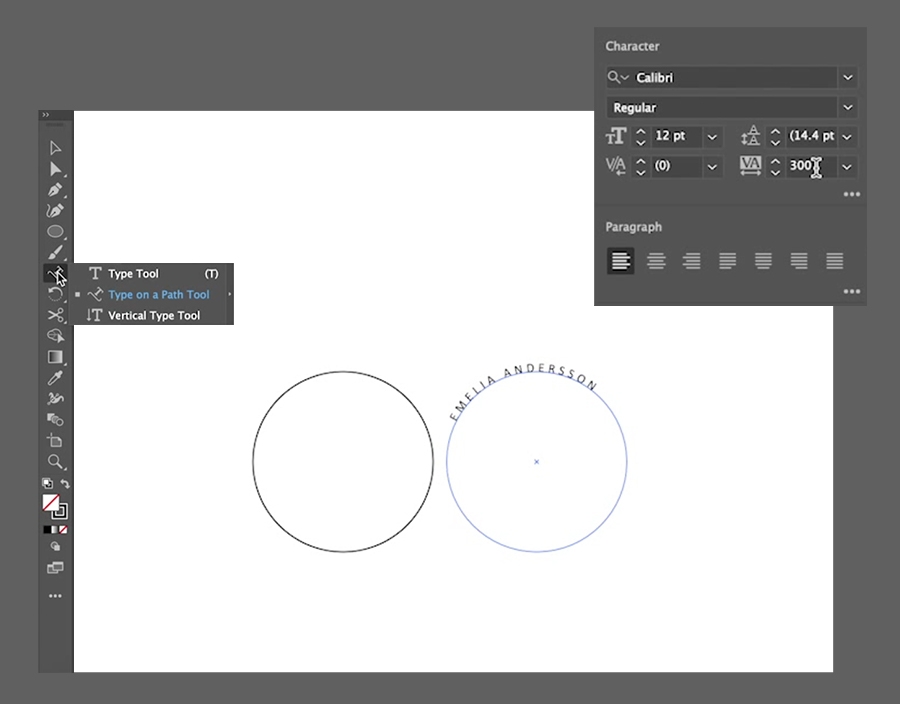The height and width of the screenshot is (704, 900).
Task: Select the Symbol Sprayer tool
Action: click(55, 398)
